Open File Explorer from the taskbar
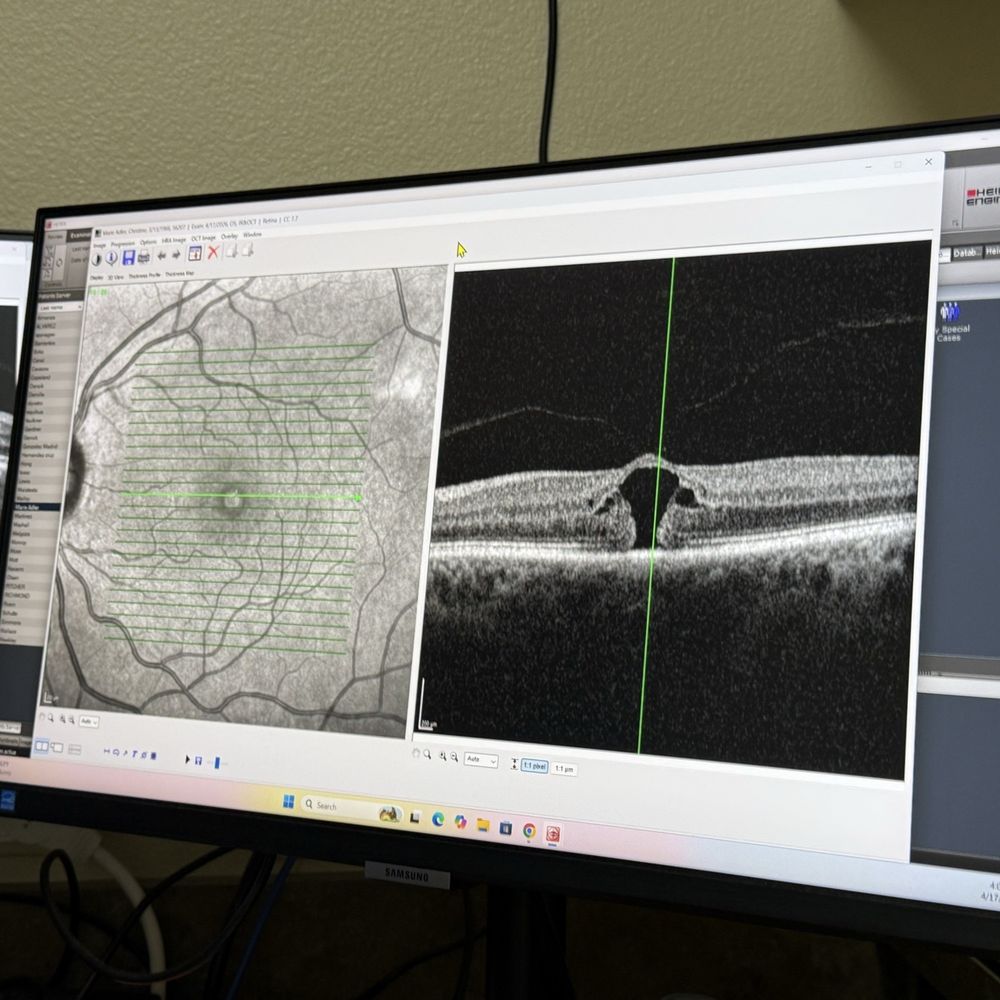The image size is (1000, 1000). [483, 825]
